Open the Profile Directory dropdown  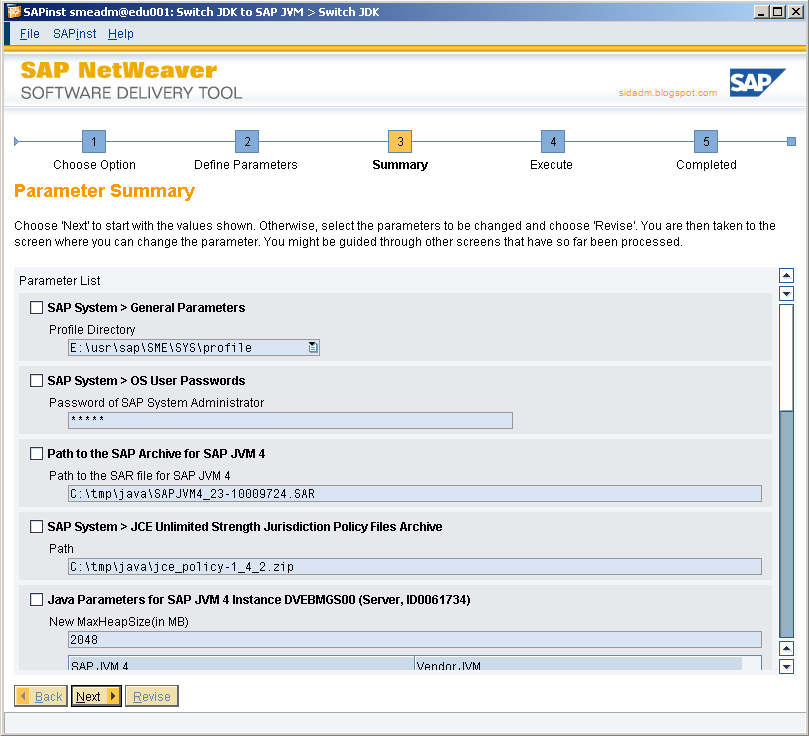pyautogui.click(x=311, y=347)
